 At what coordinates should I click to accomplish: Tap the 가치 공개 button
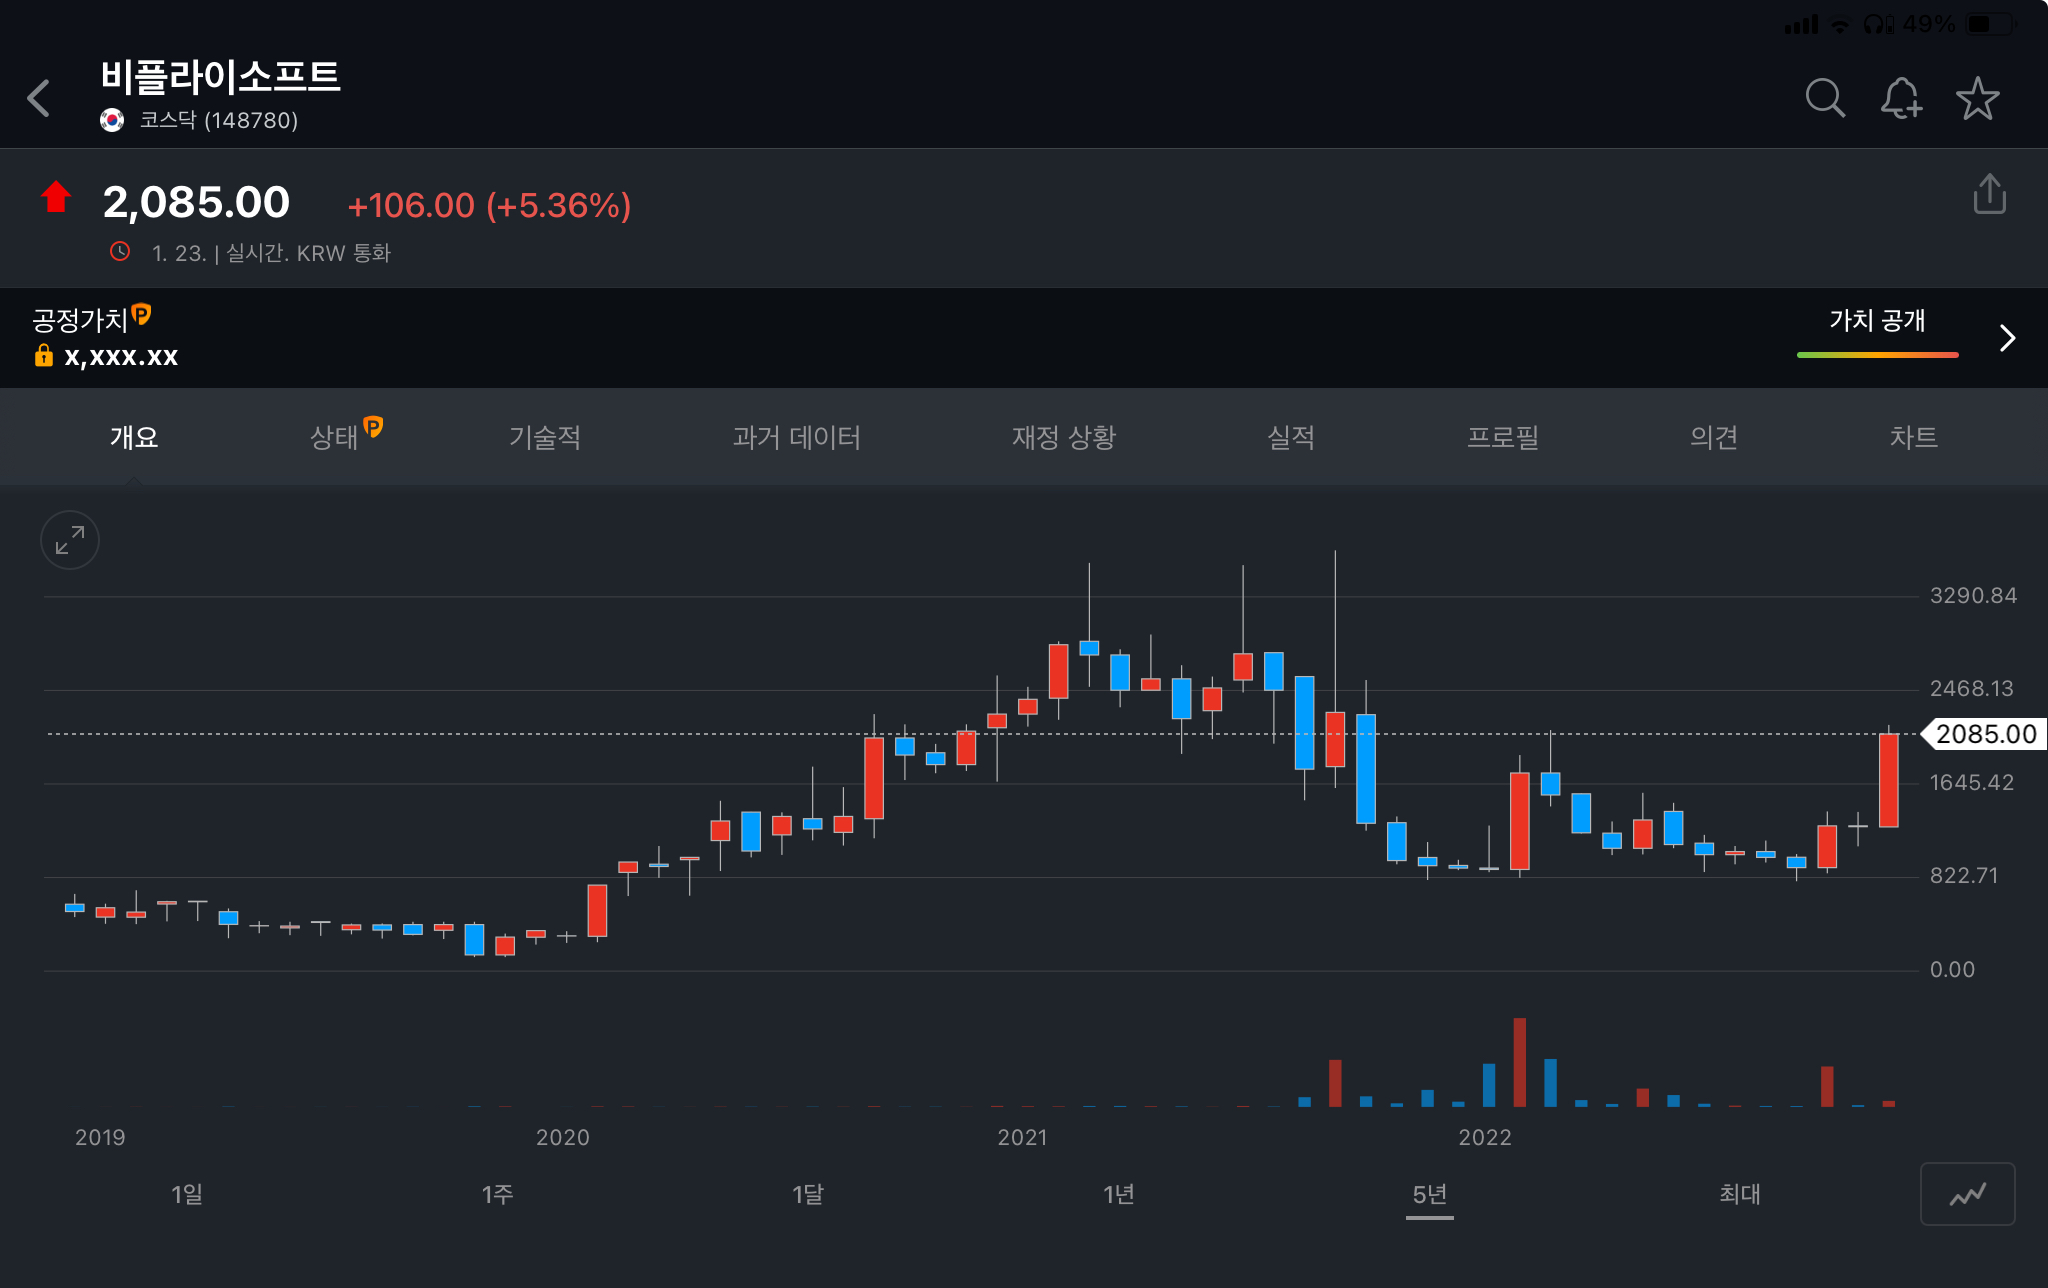1877,320
